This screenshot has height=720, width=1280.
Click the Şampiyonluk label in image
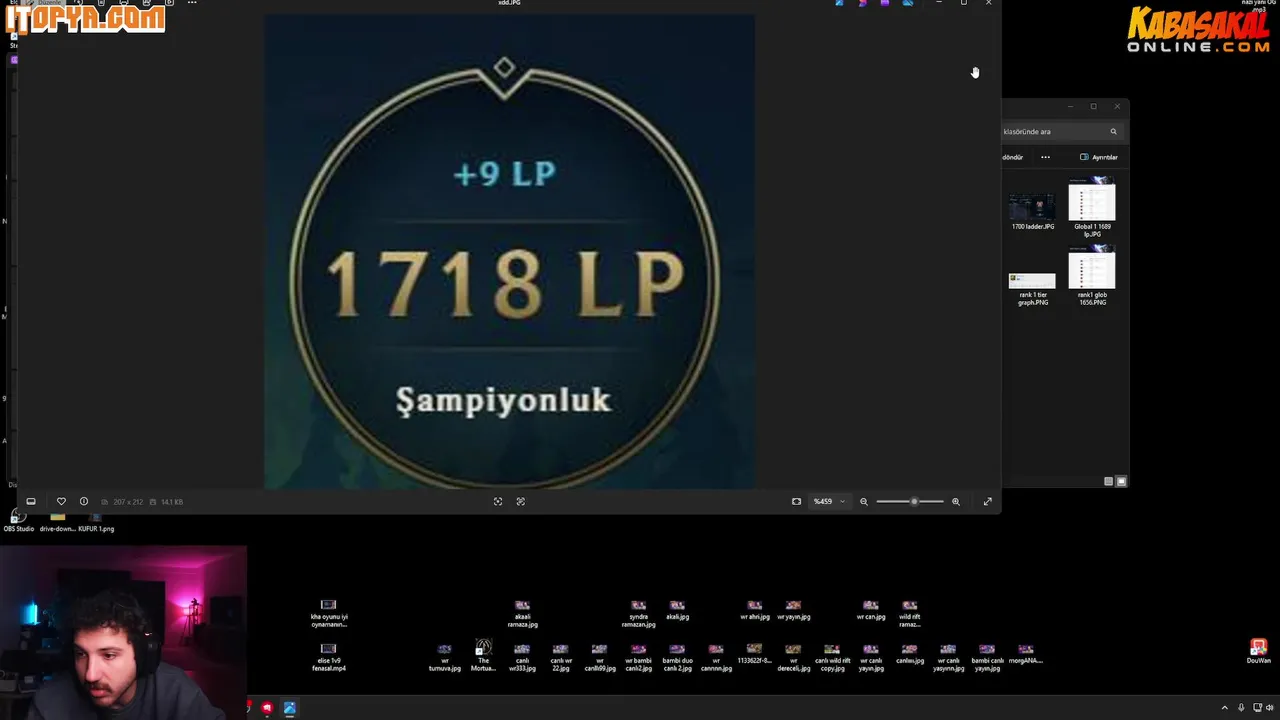(503, 401)
